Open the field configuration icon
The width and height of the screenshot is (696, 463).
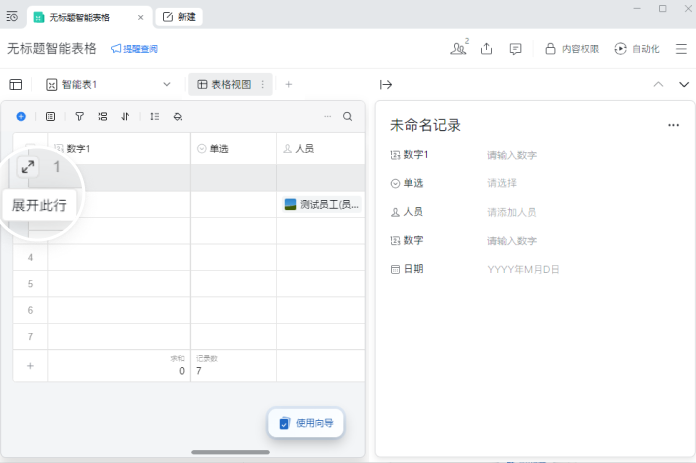[x=51, y=116]
